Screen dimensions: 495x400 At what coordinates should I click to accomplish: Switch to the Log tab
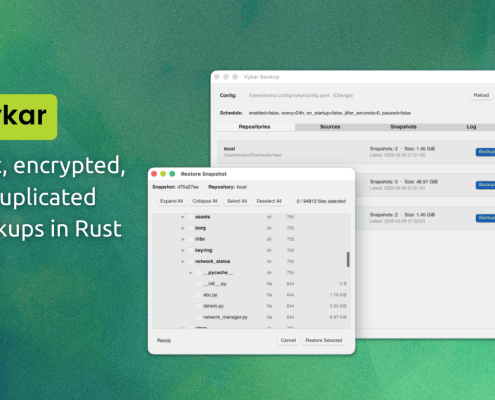point(471,127)
